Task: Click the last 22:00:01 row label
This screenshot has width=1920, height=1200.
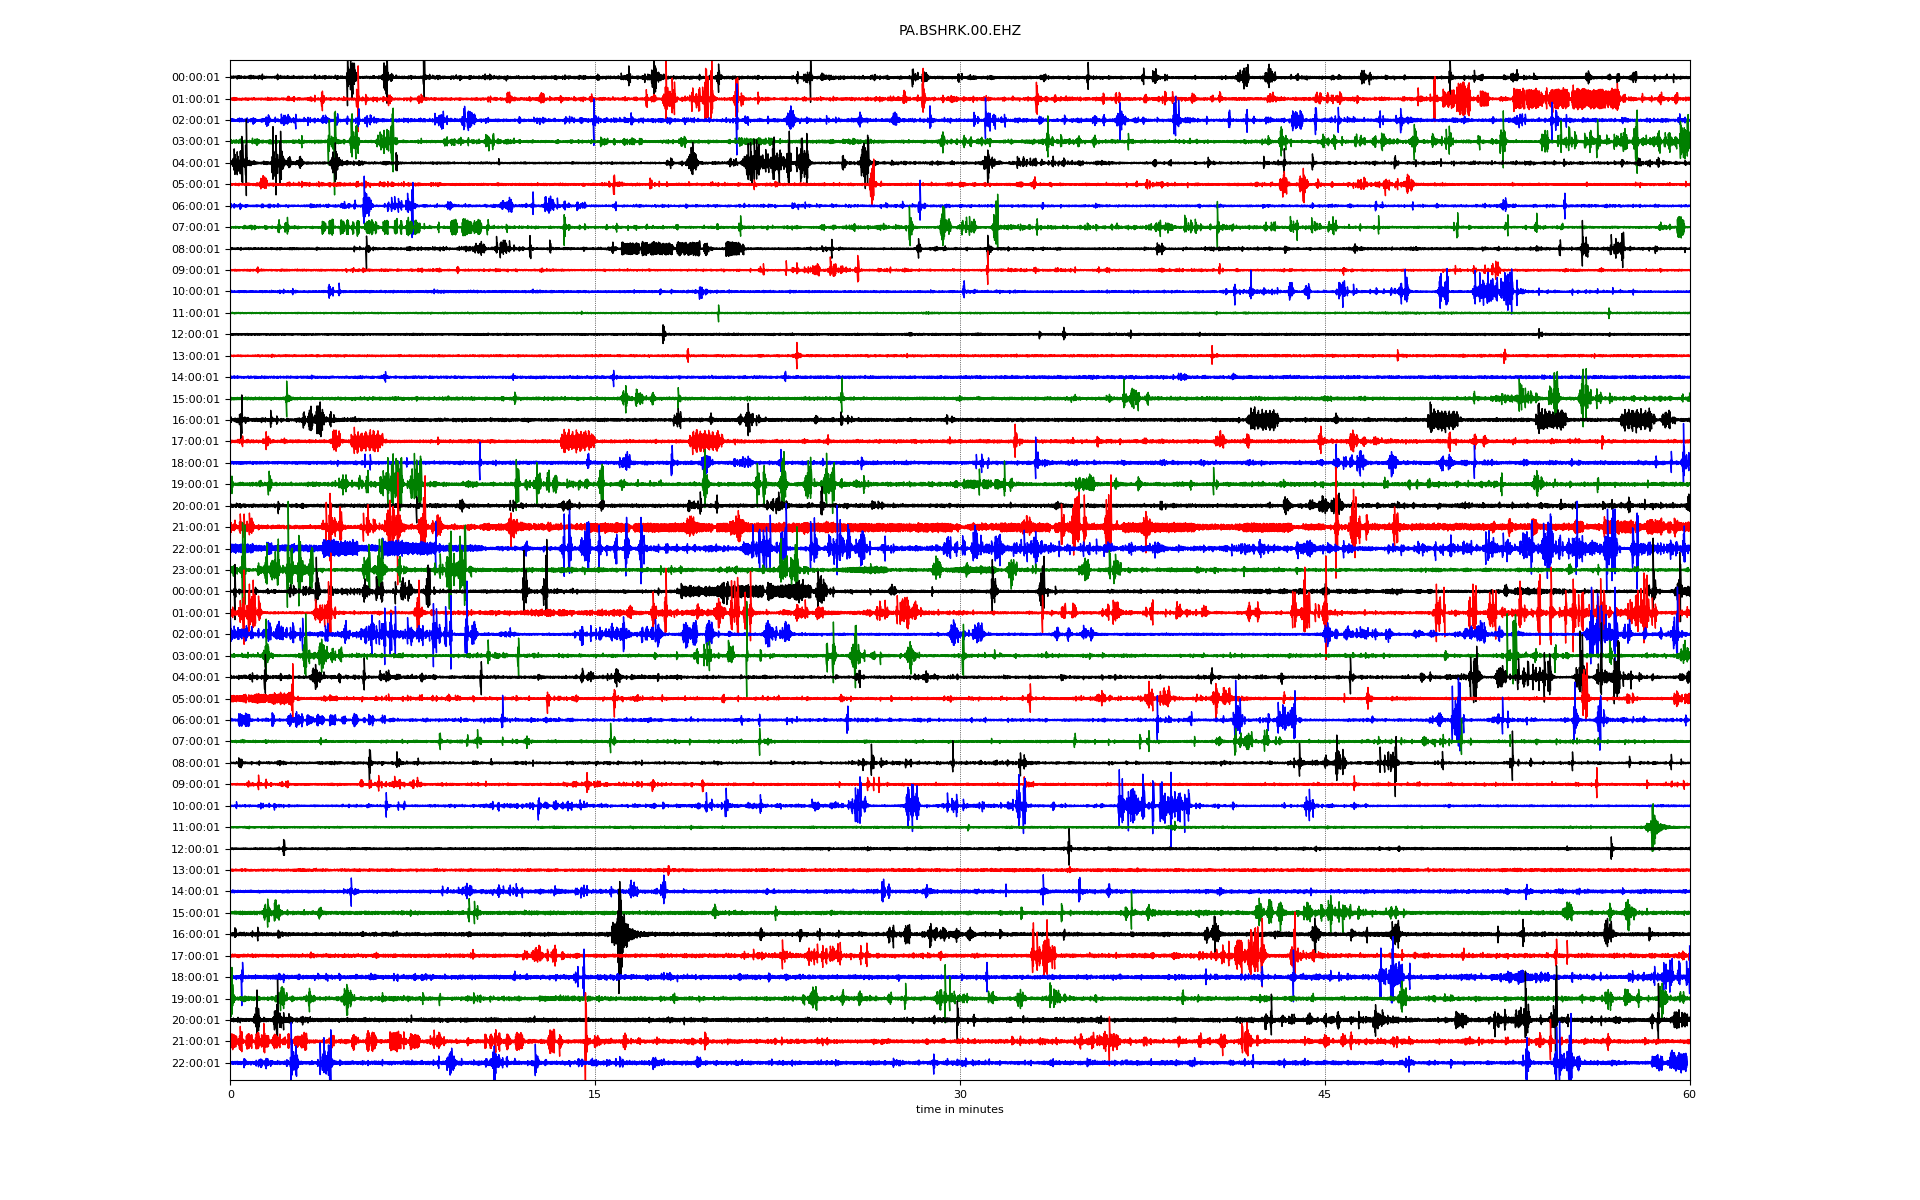Action: click(195, 1063)
